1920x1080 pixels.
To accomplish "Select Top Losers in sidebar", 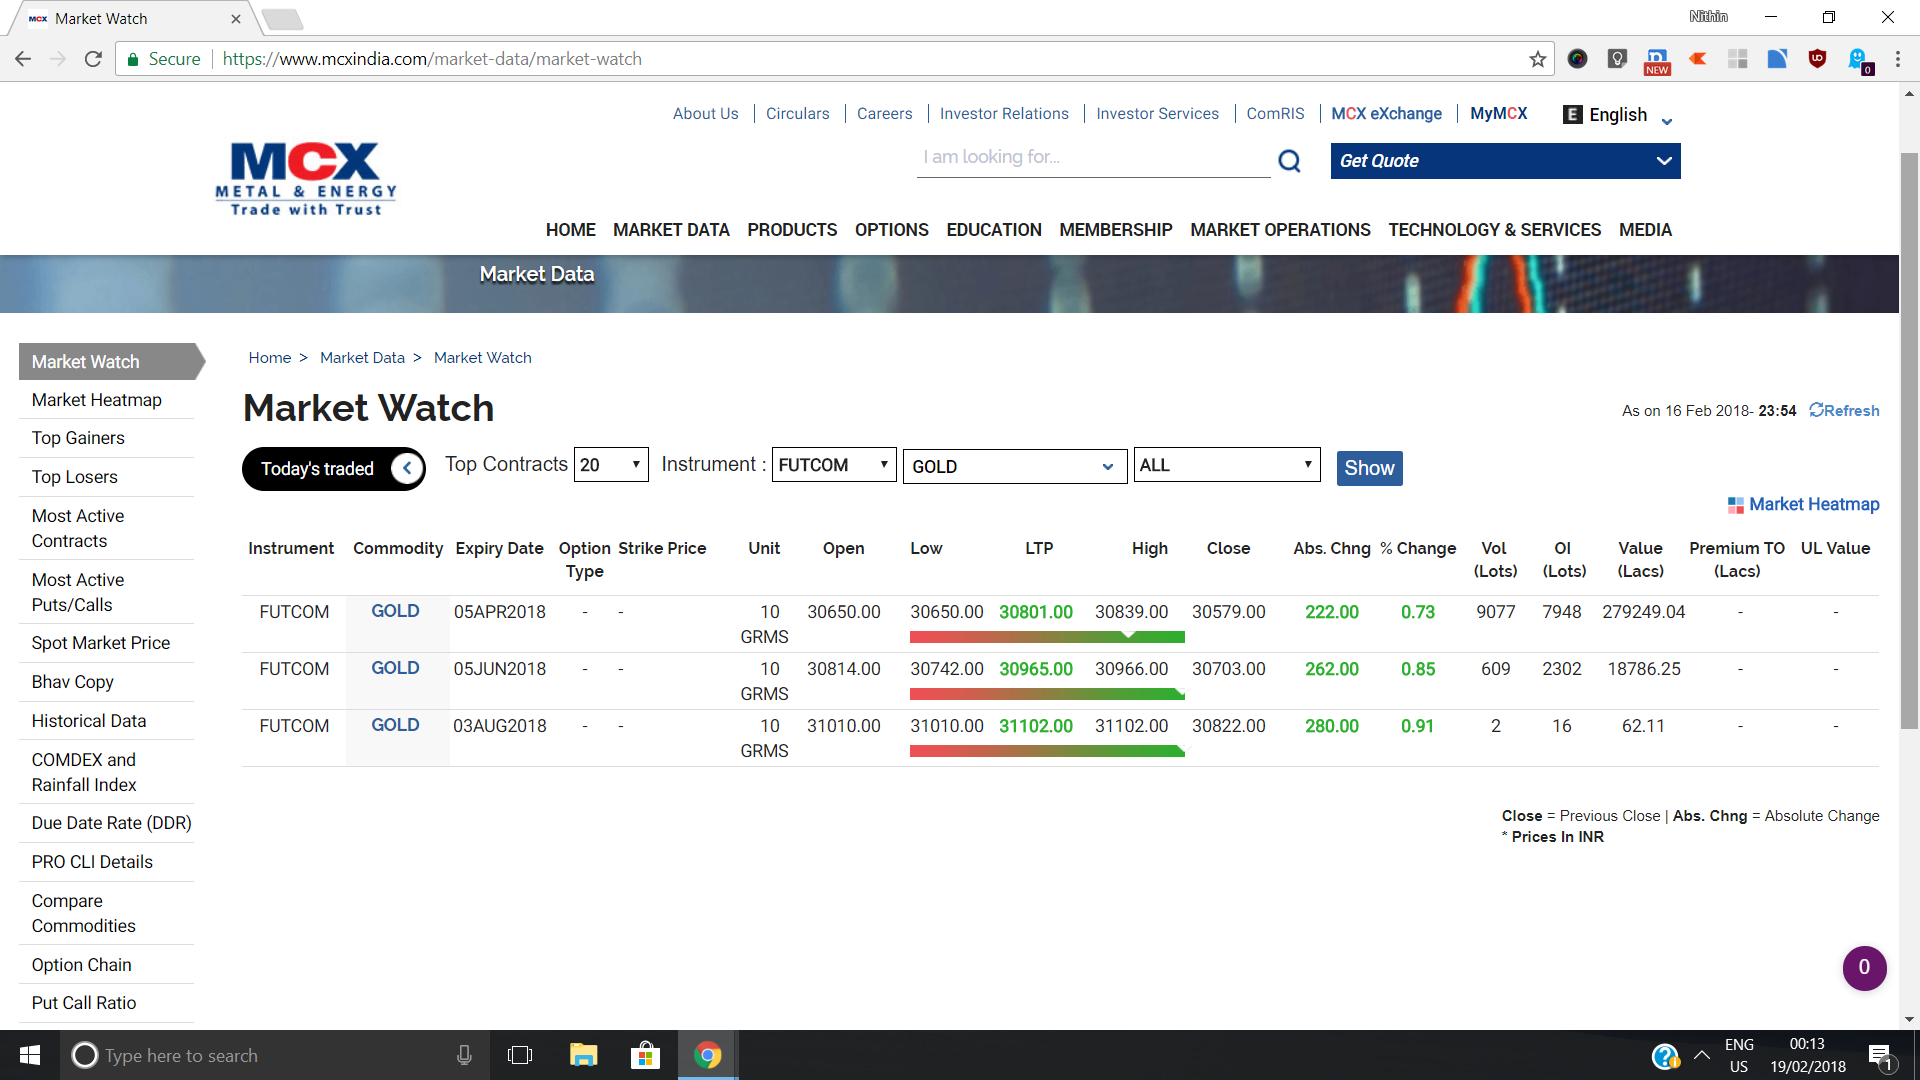I will [74, 477].
